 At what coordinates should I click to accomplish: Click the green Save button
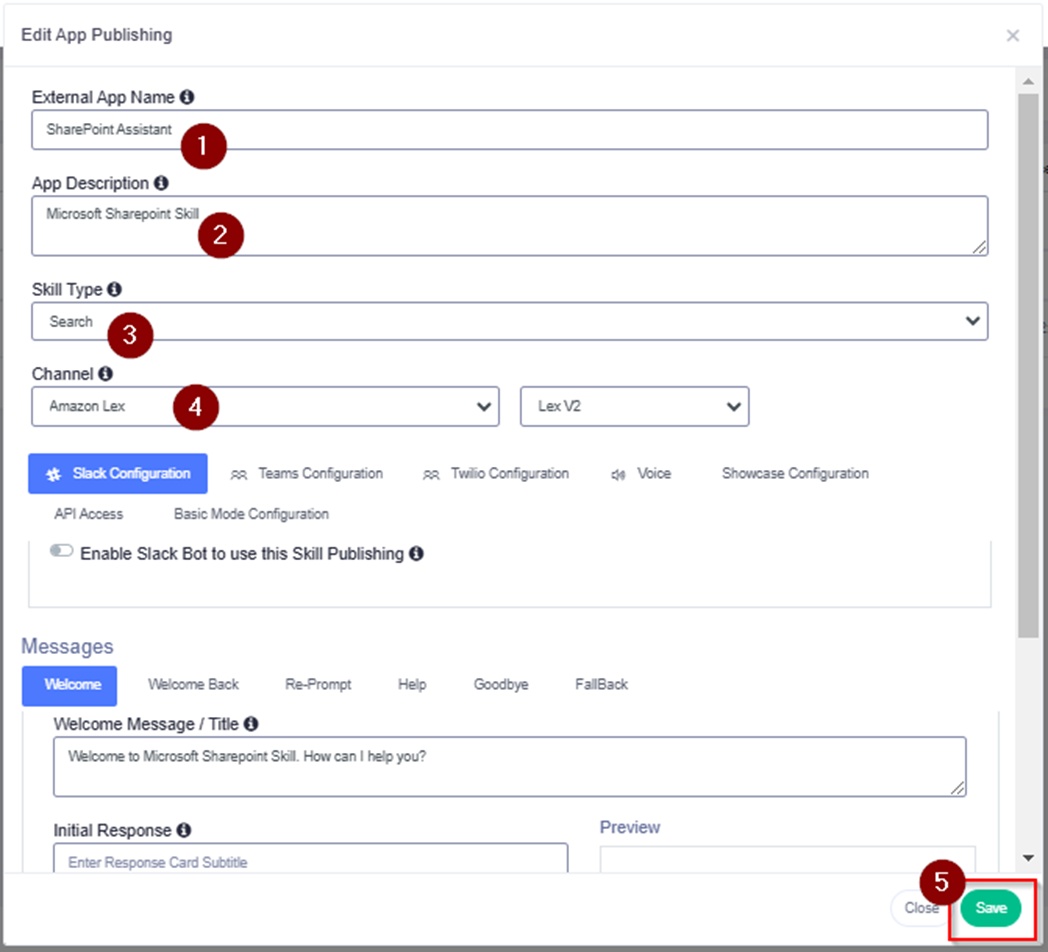991,908
